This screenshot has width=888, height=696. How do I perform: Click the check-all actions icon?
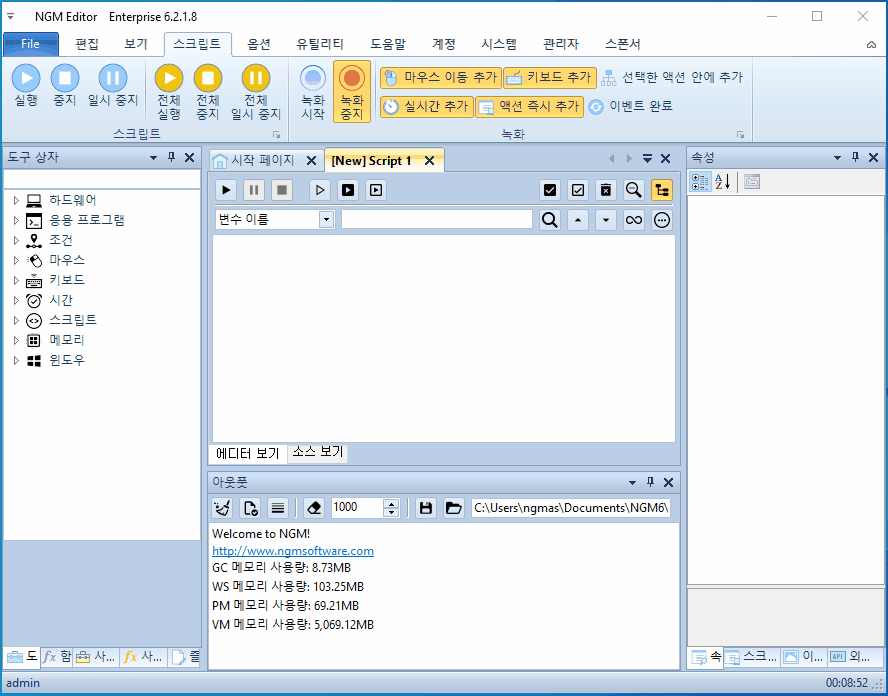(x=549, y=190)
